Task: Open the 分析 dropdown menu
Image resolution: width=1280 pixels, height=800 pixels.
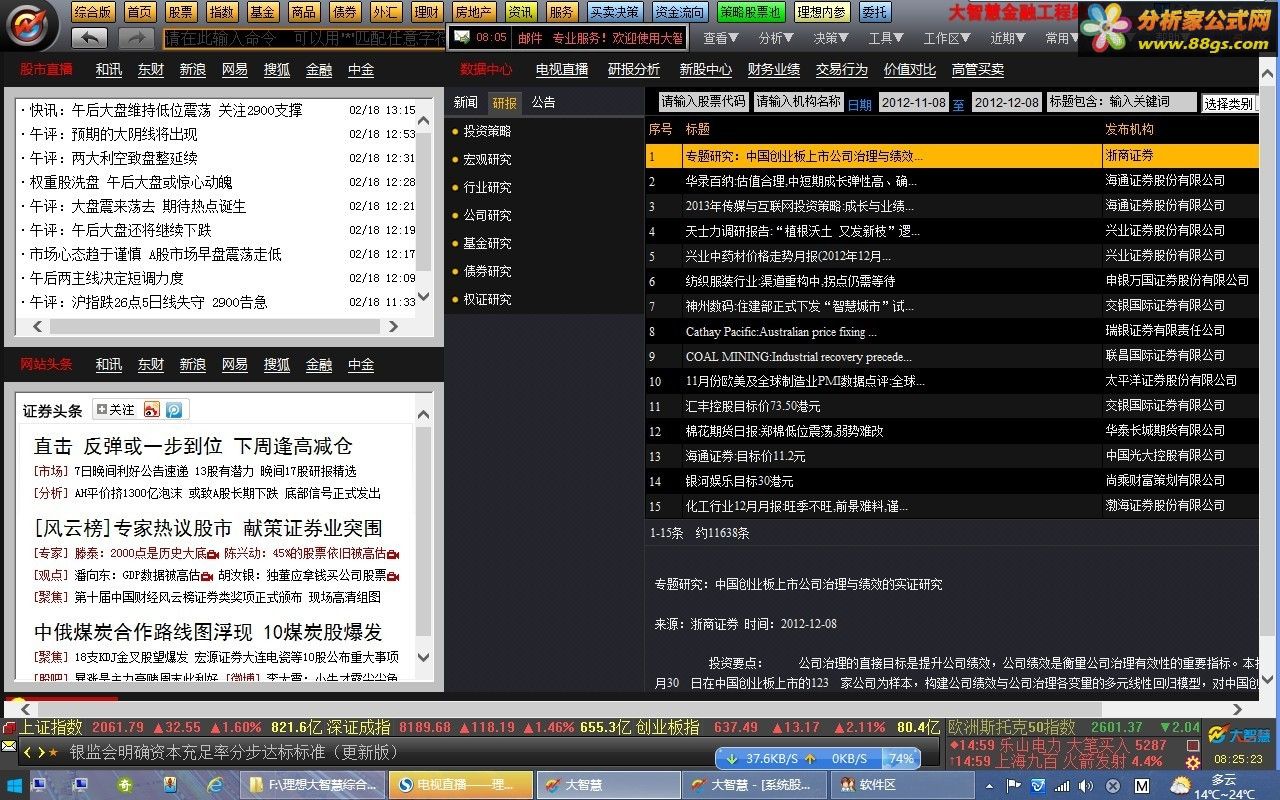Action: pos(776,38)
